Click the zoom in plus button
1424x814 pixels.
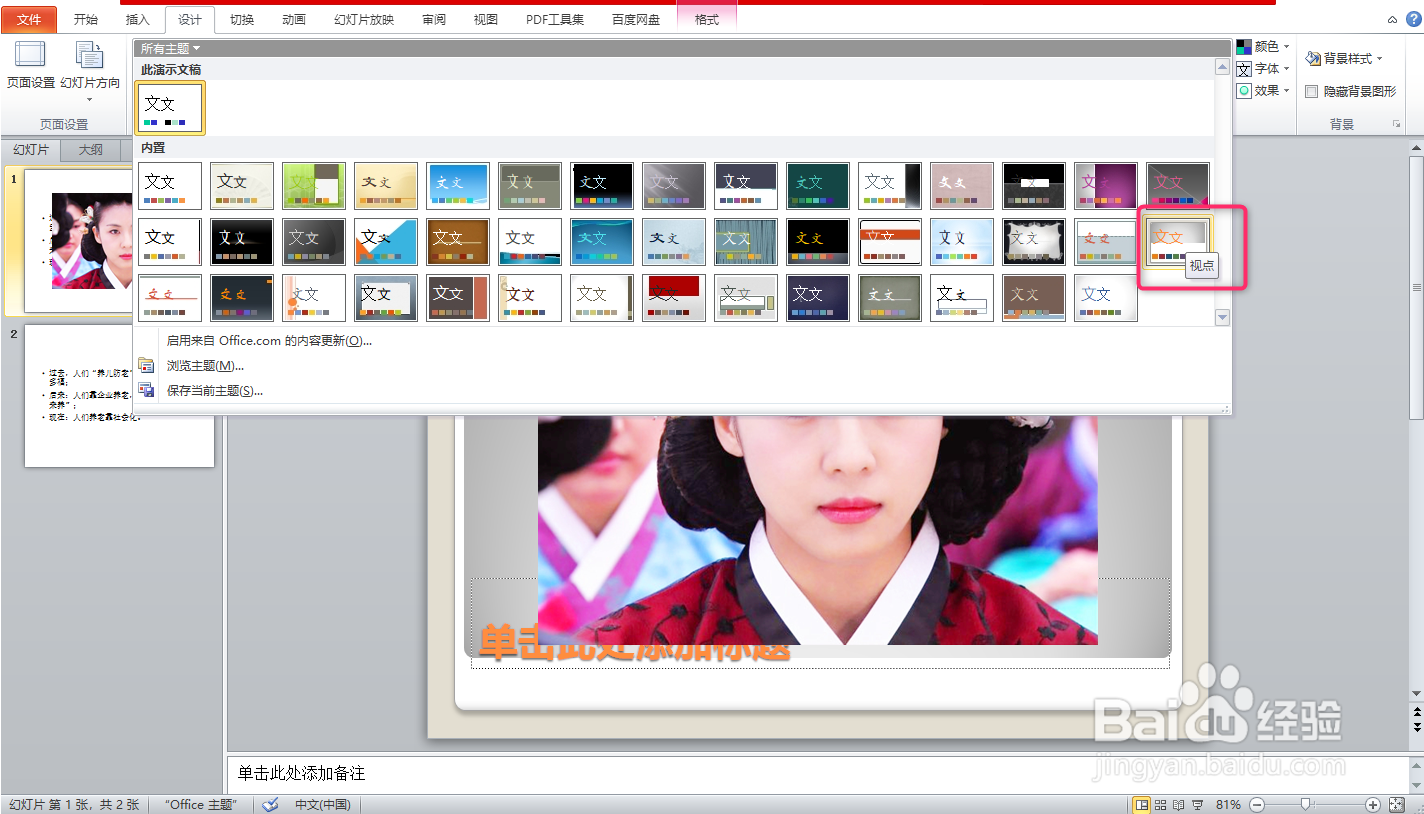[x=1372, y=805]
